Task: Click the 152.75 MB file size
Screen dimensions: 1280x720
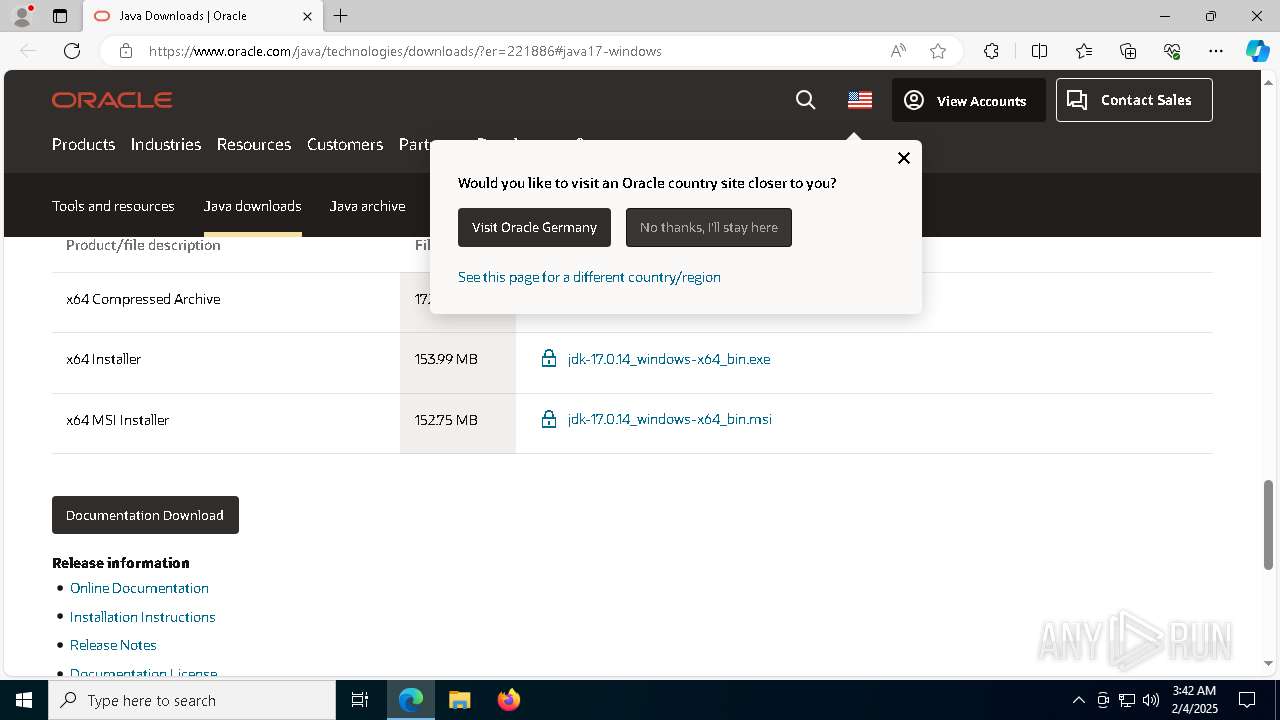Action: click(446, 420)
